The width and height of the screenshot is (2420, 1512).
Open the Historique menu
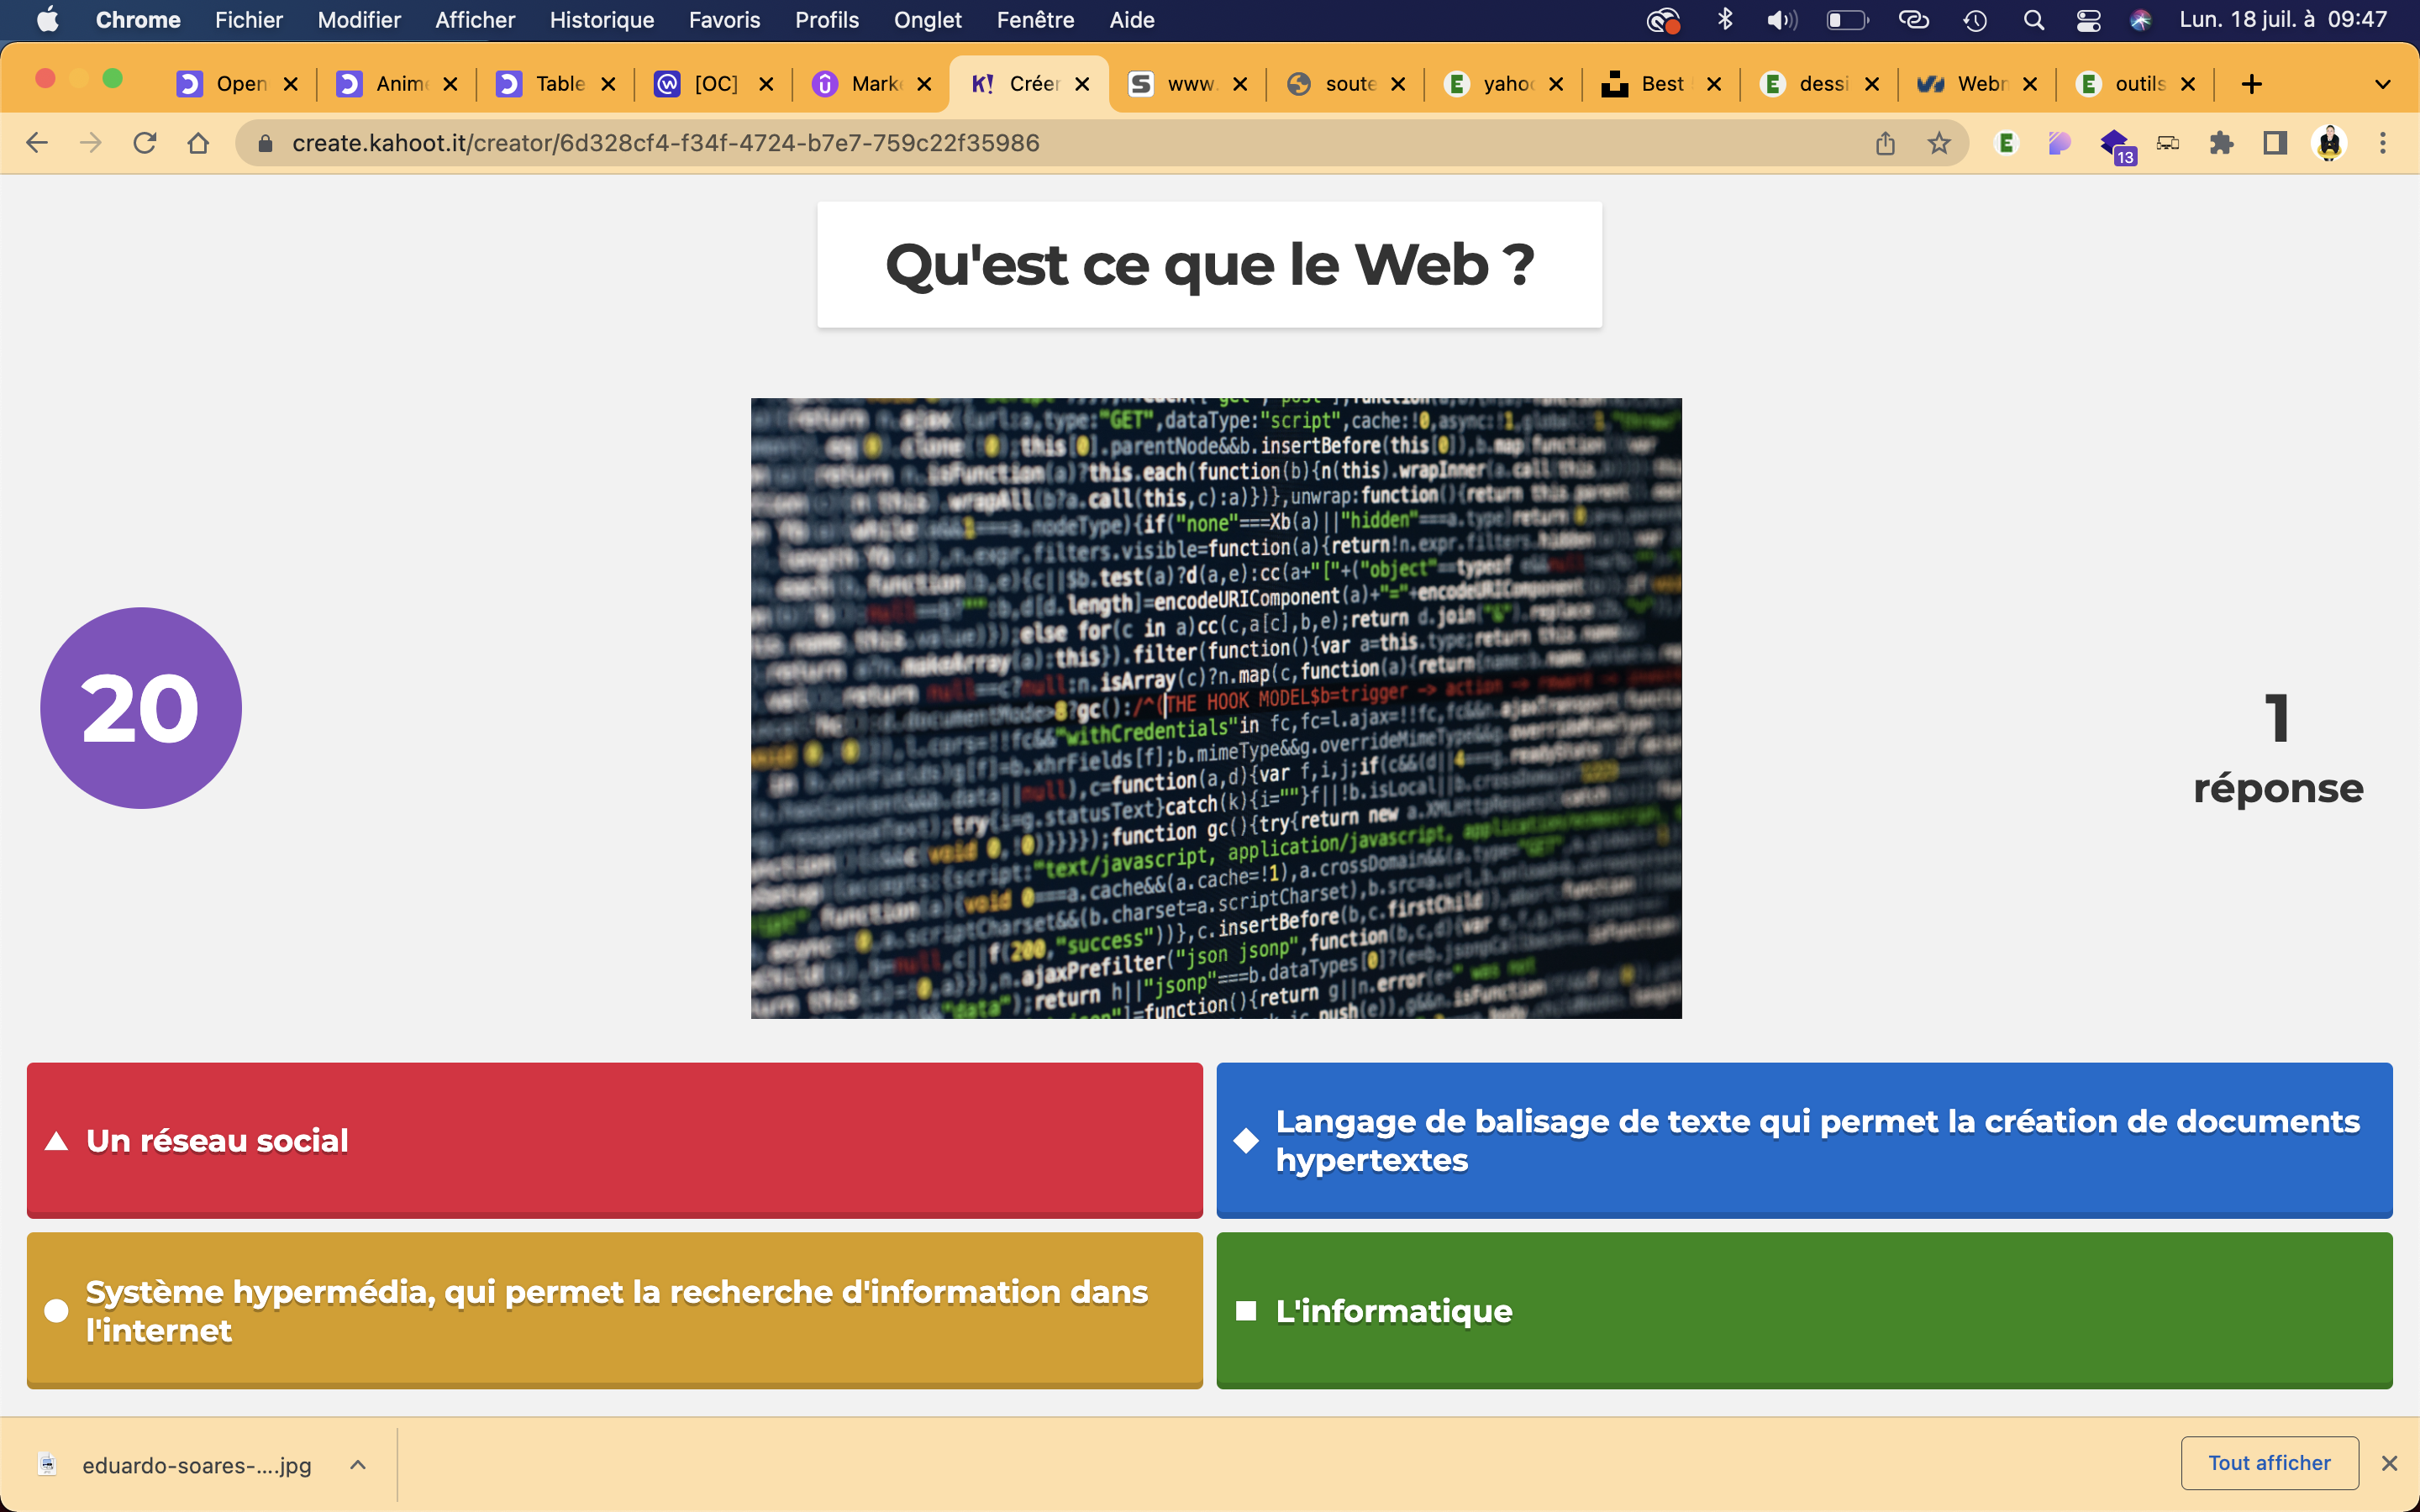click(x=601, y=20)
